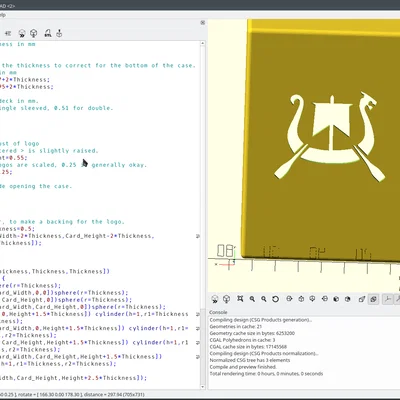Click the View All icon
Screen dimensions: 400x400
pyautogui.click(x=240, y=299)
